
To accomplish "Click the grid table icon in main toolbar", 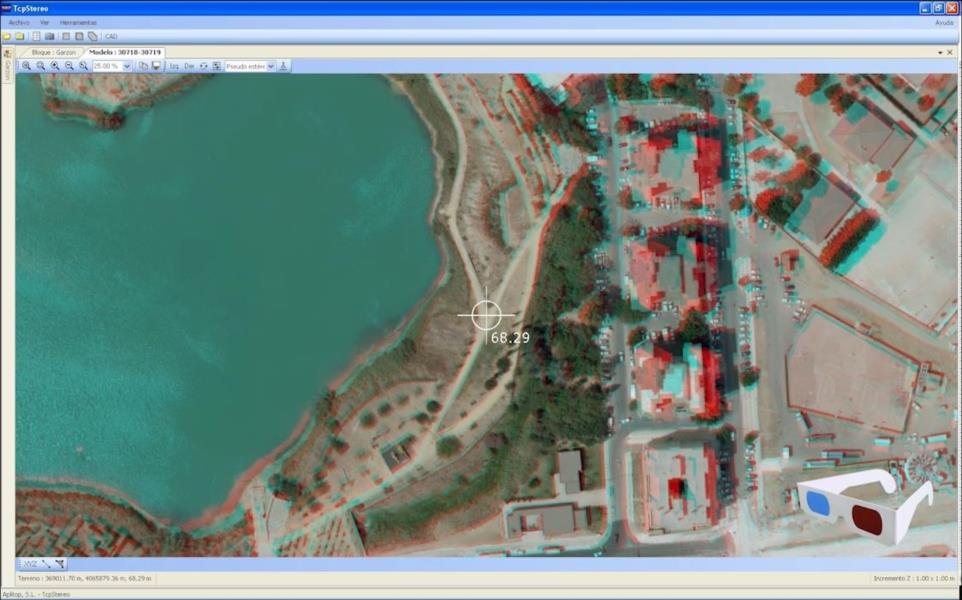I will point(37,36).
